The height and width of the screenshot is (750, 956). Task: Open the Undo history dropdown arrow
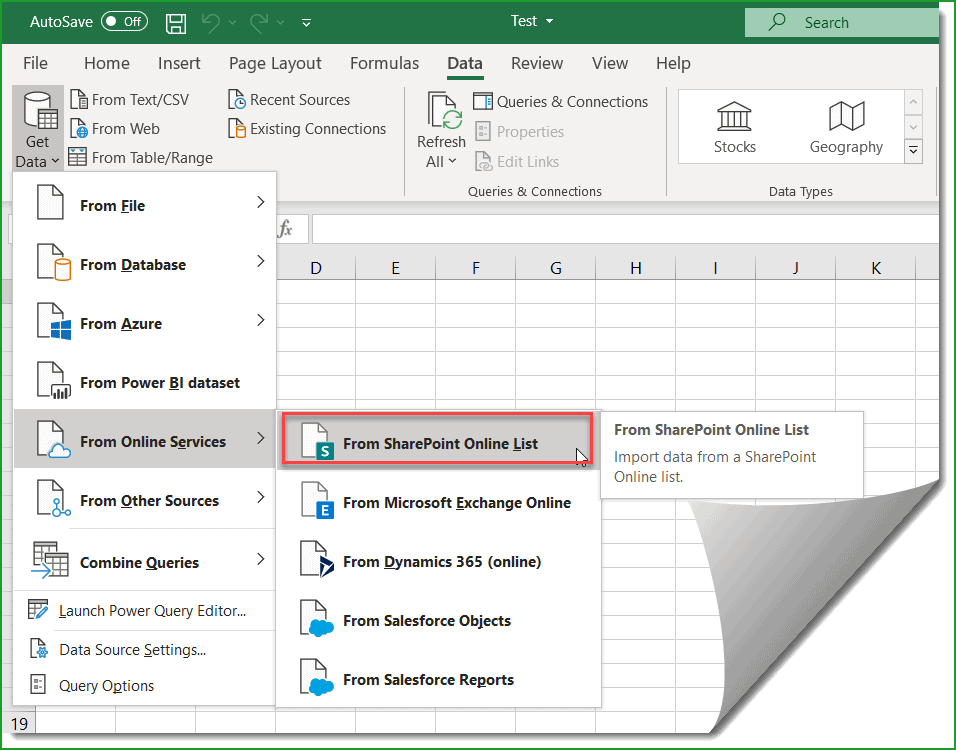[x=232, y=23]
